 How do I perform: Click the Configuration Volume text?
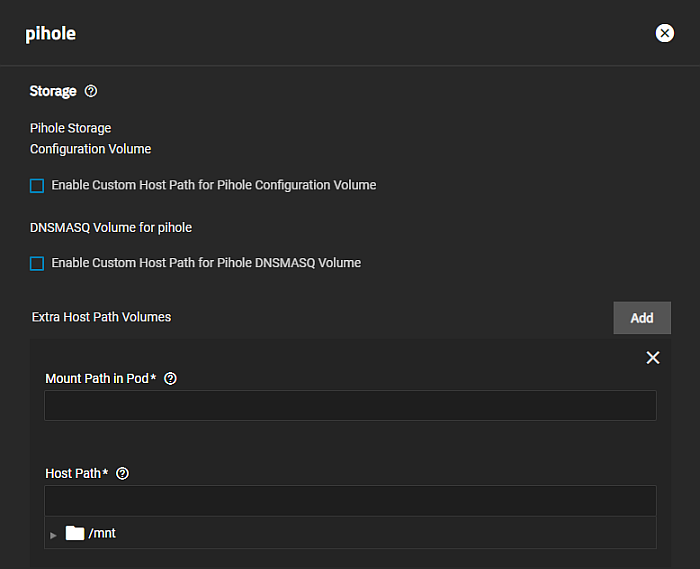tap(91, 149)
